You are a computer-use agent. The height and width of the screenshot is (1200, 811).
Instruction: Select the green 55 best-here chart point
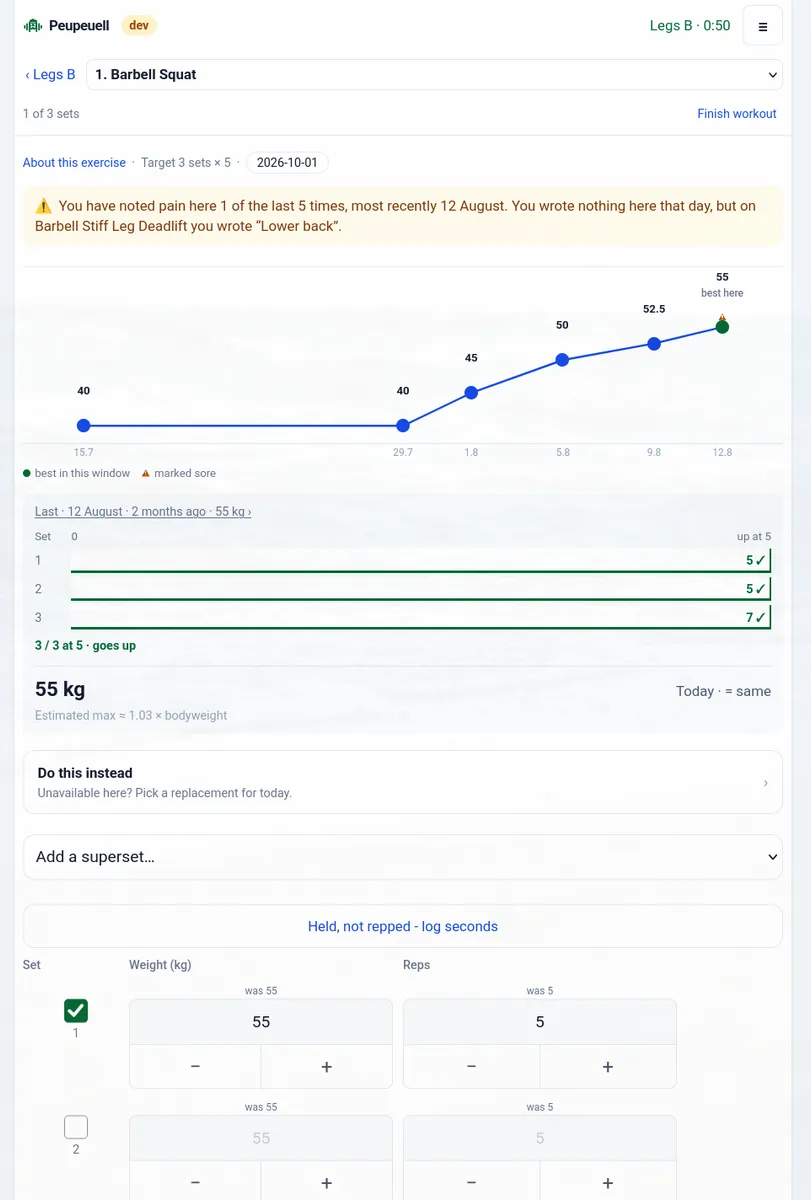click(722, 327)
